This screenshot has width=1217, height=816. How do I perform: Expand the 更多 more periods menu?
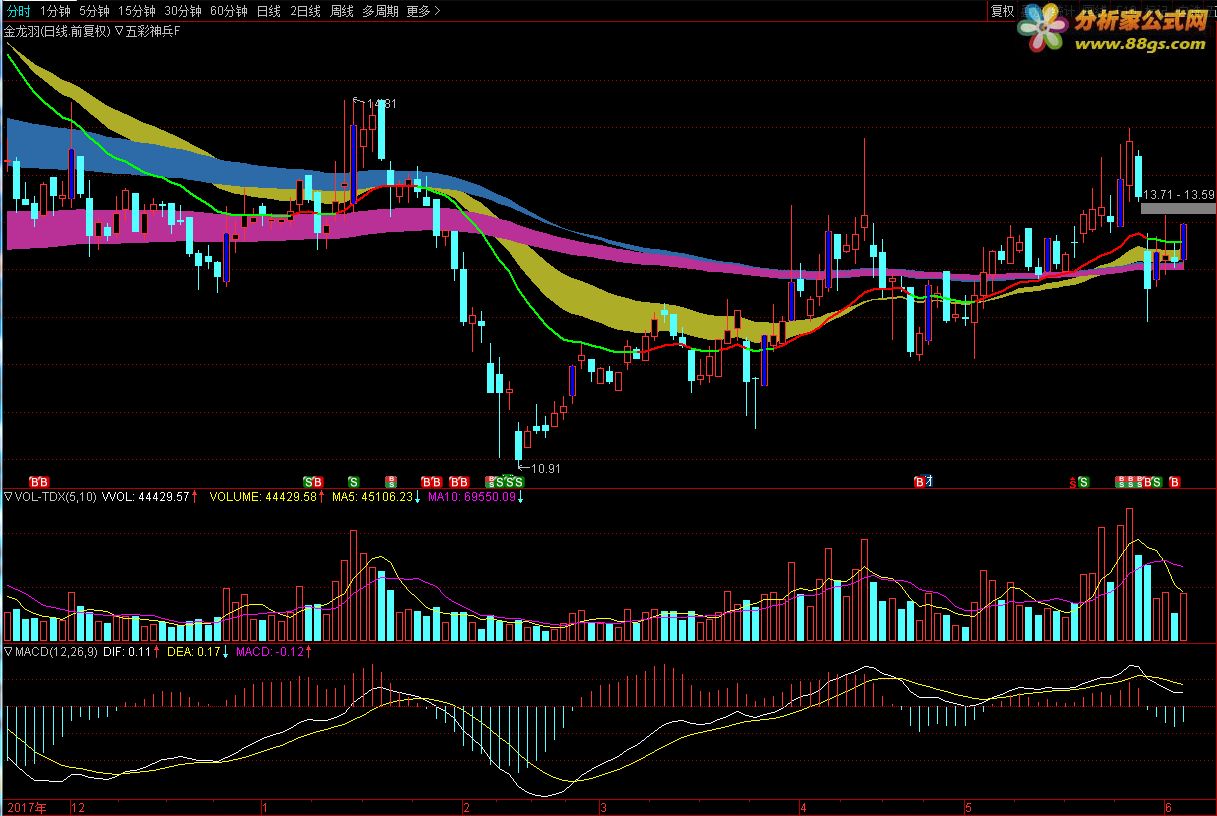pyautogui.click(x=423, y=11)
